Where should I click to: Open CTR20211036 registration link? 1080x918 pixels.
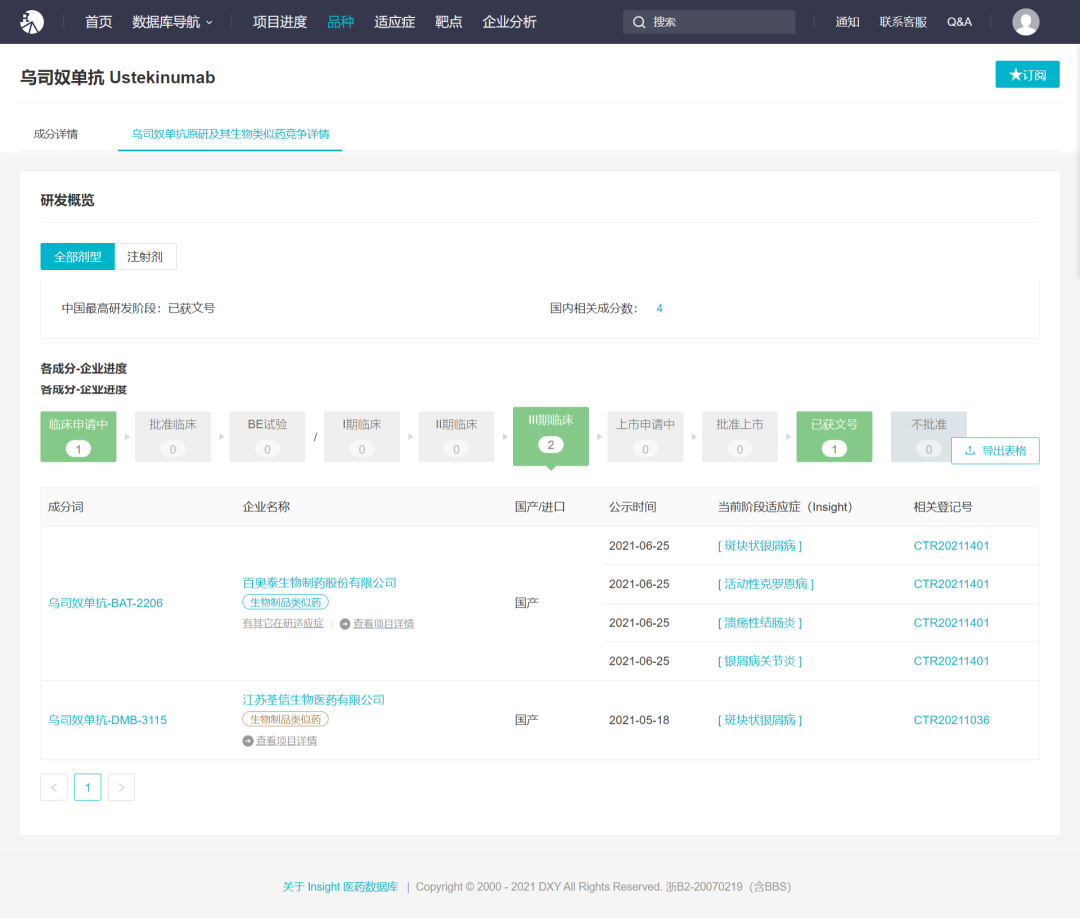point(951,720)
